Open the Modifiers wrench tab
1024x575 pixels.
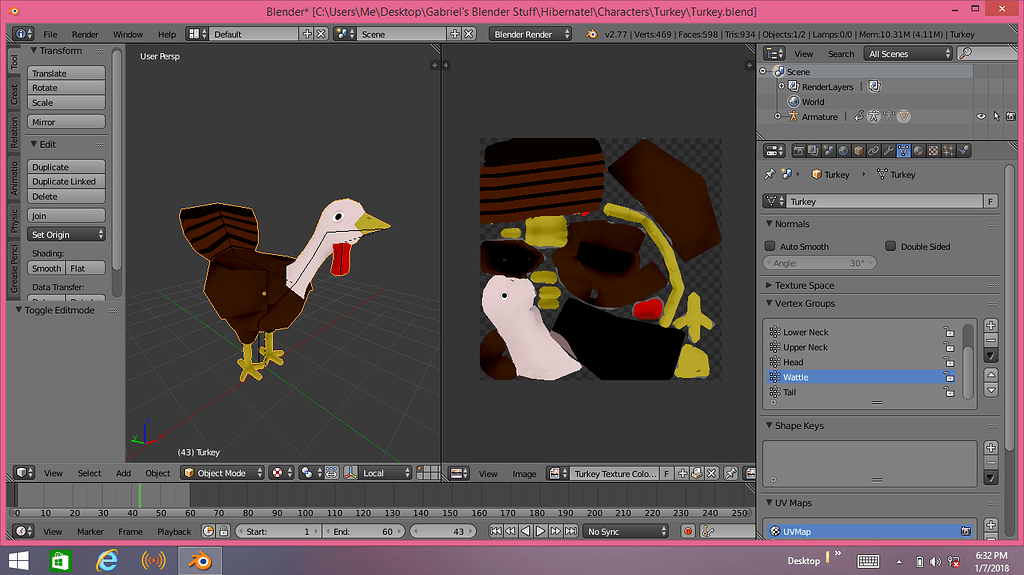click(x=888, y=151)
